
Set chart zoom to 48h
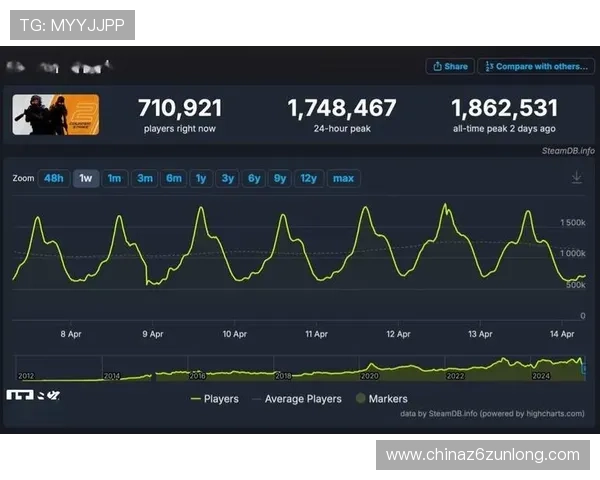tap(53, 178)
